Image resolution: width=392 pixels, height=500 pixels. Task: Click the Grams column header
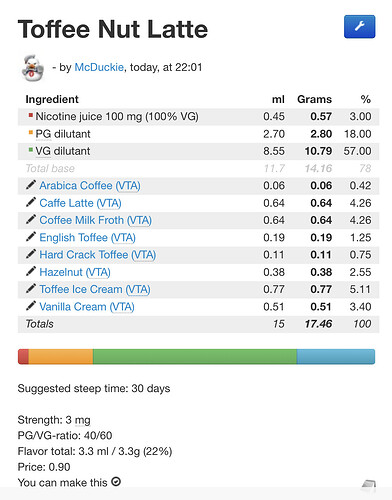[x=314, y=99]
